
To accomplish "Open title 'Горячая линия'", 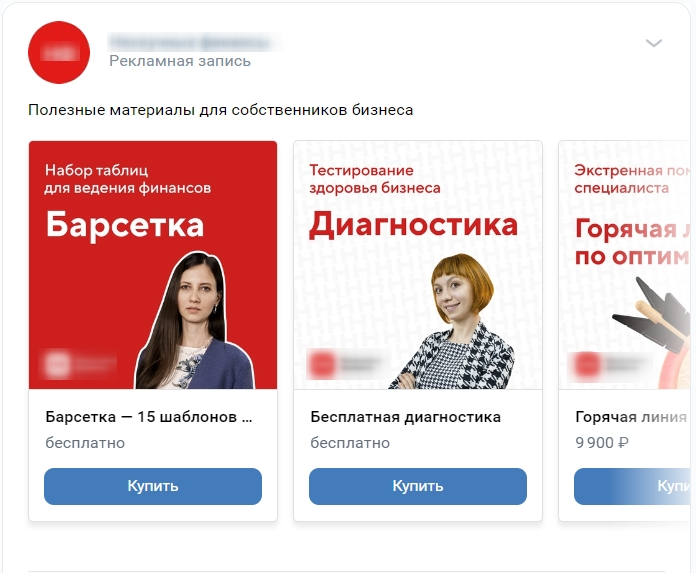I will pyautogui.click(x=631, y=417).
